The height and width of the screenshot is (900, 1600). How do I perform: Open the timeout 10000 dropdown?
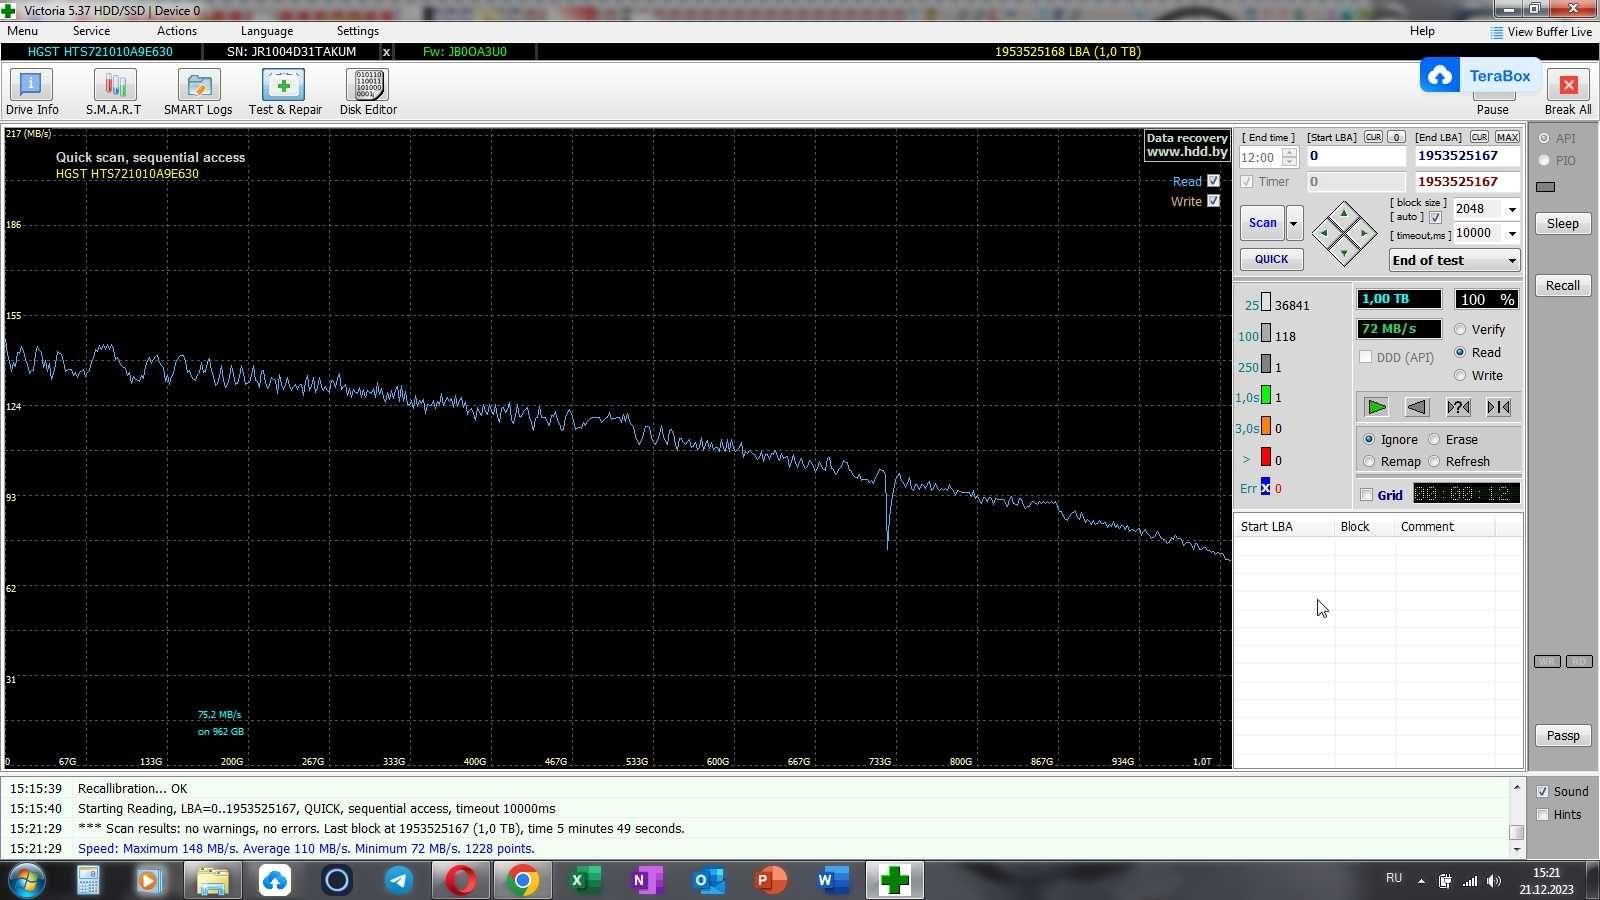pyautogui.click(x=1512, y=233)
